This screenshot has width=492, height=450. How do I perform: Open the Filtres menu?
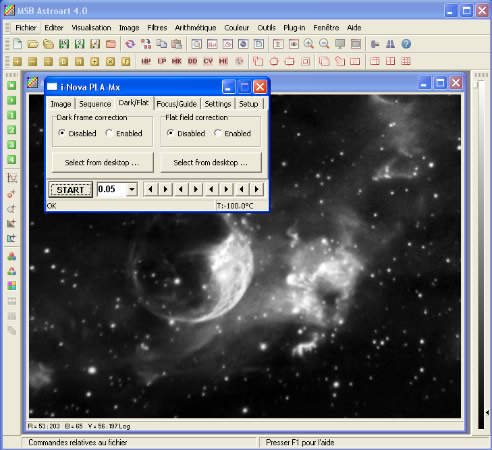(157, 28)
